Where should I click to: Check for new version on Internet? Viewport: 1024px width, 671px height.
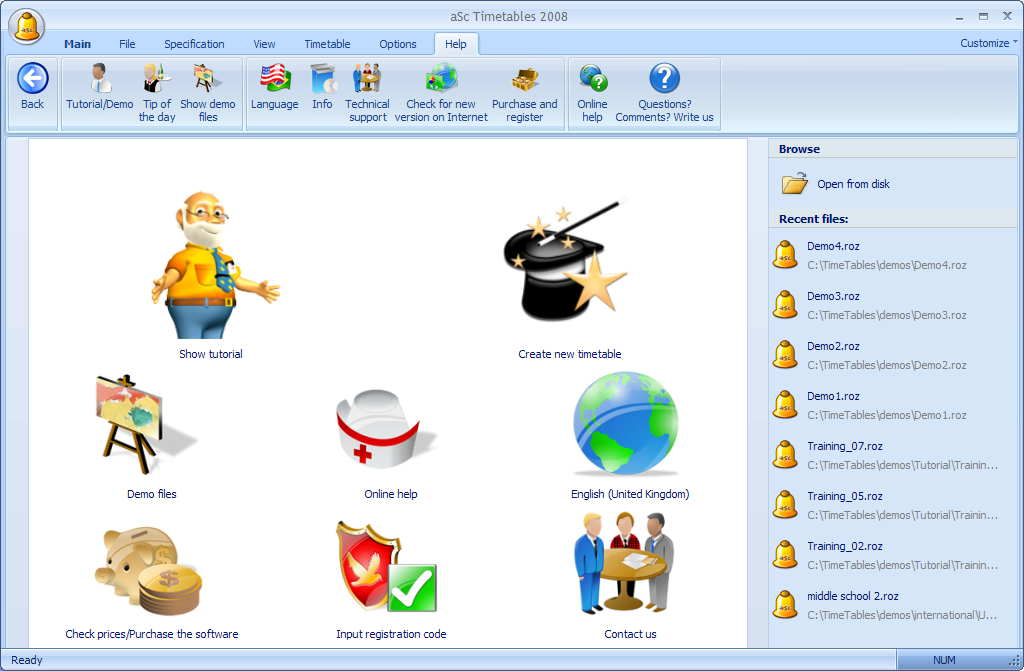point(441,80)
